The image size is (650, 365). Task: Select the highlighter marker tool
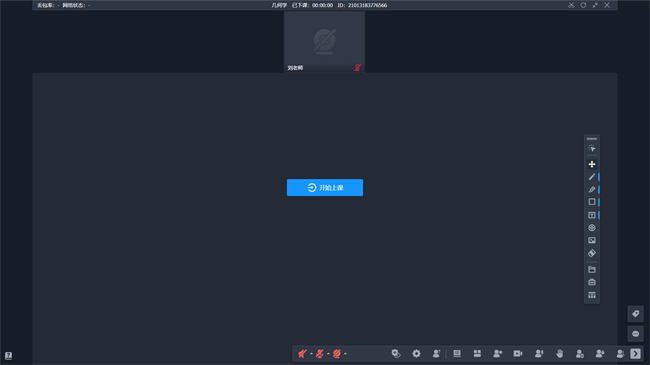[592, 190]
